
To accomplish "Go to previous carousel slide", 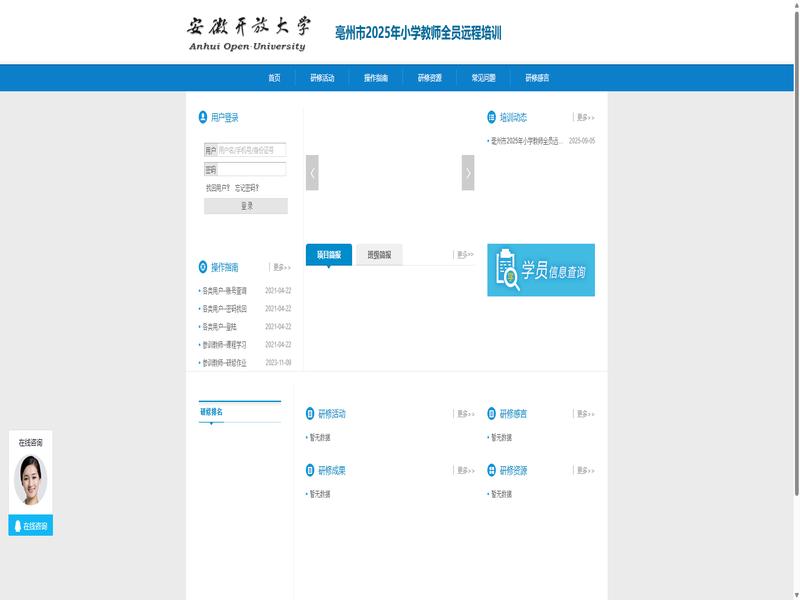I will [312, 173].
